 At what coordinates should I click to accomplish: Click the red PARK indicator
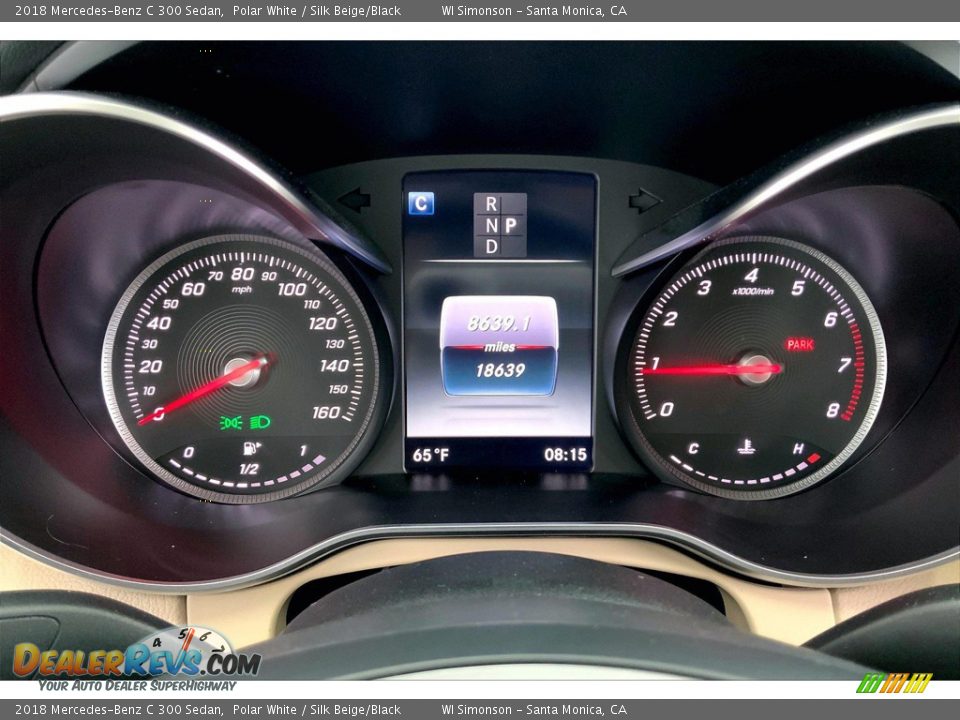point(800,345)
